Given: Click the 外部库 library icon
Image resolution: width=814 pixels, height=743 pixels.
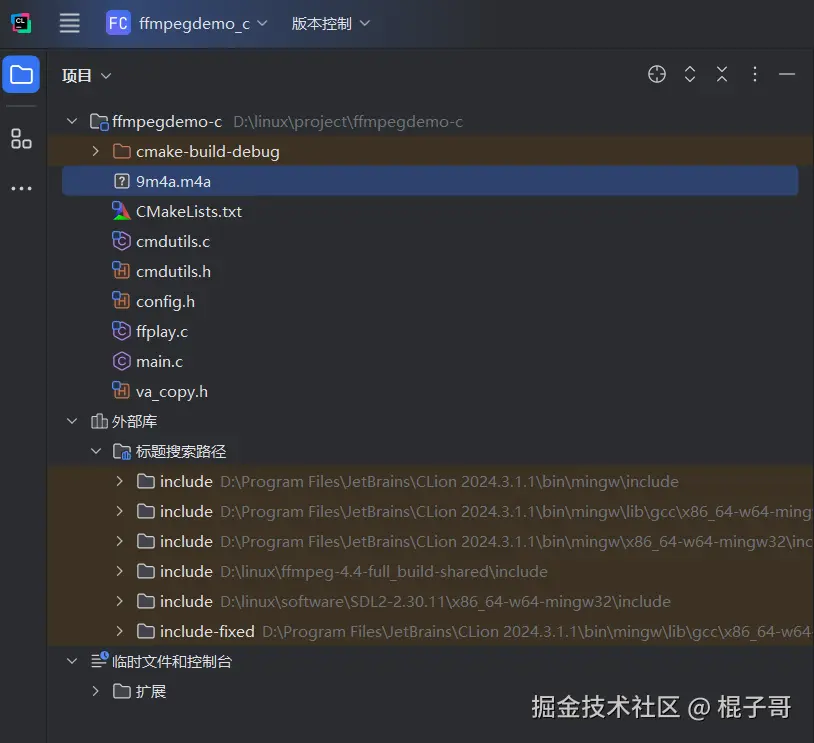Looking at the screenshot, I should point(99,421).
